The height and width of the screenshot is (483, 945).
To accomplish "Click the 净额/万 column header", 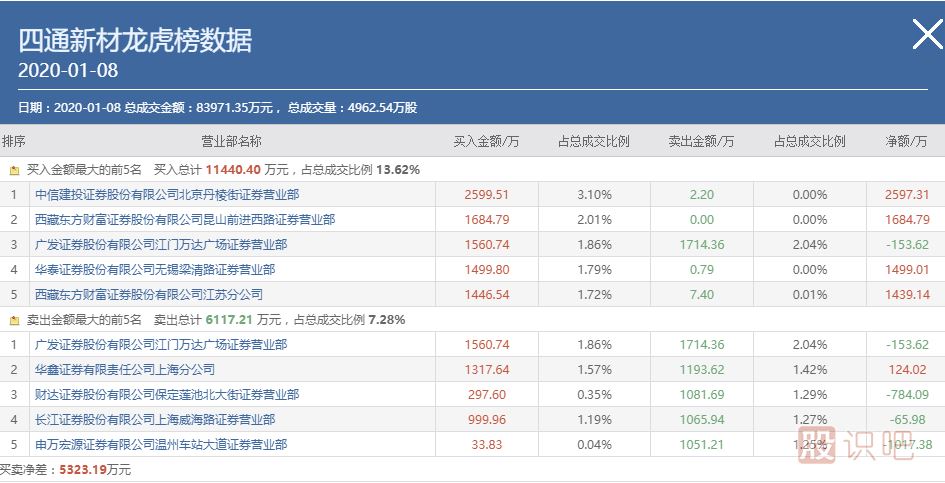I will (x=907, y=142).
